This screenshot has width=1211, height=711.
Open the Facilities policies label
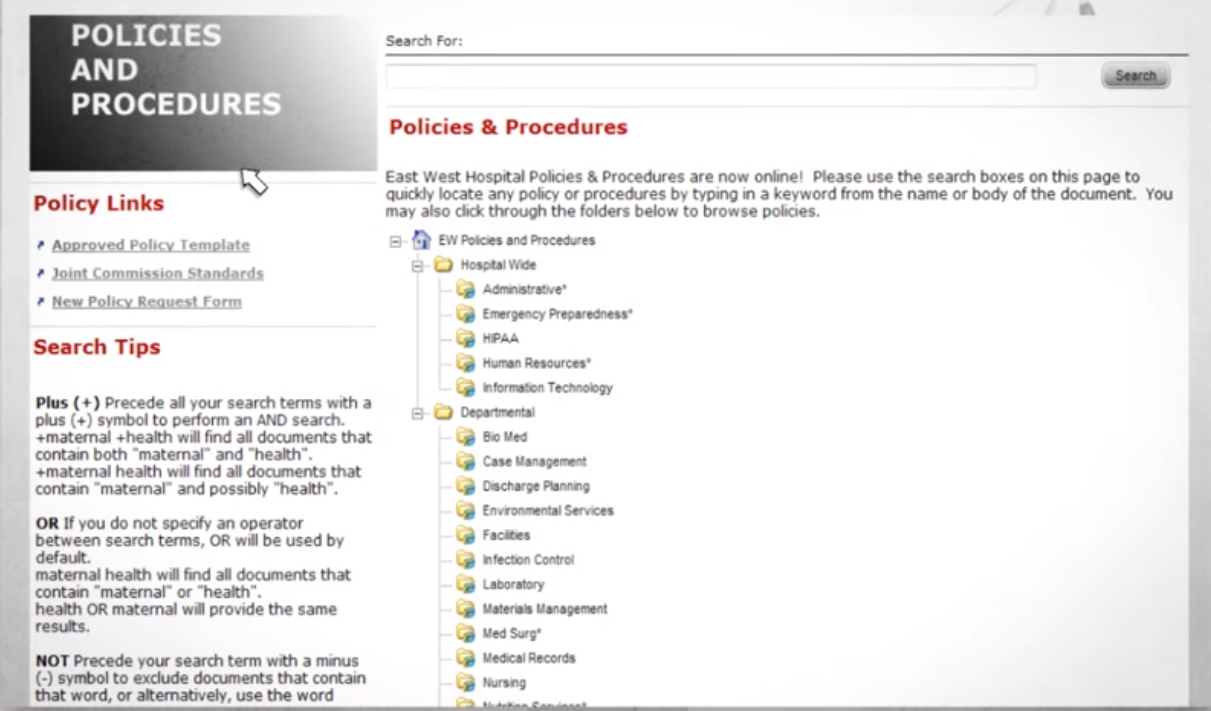click(x=507, y=535)
